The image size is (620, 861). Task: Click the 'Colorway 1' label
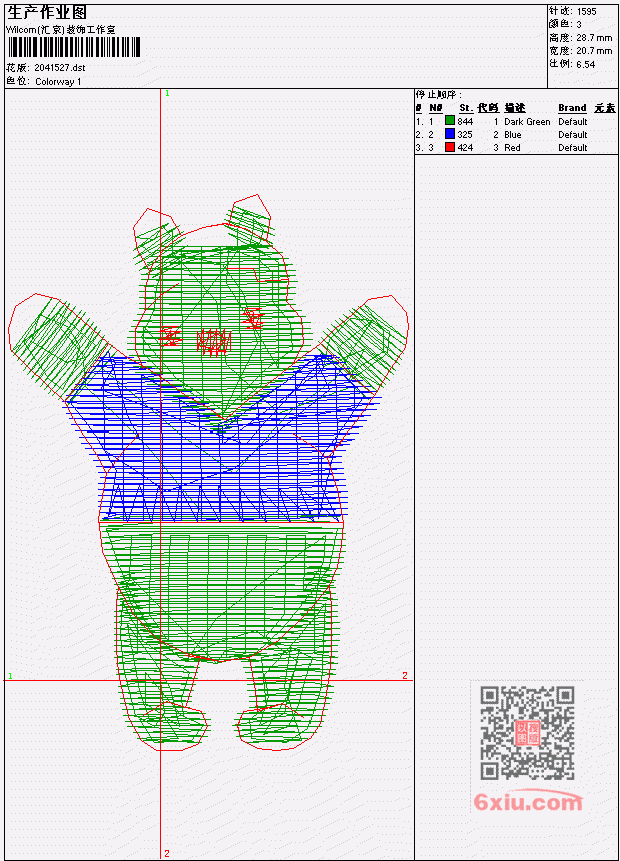[x=58, y=82]
